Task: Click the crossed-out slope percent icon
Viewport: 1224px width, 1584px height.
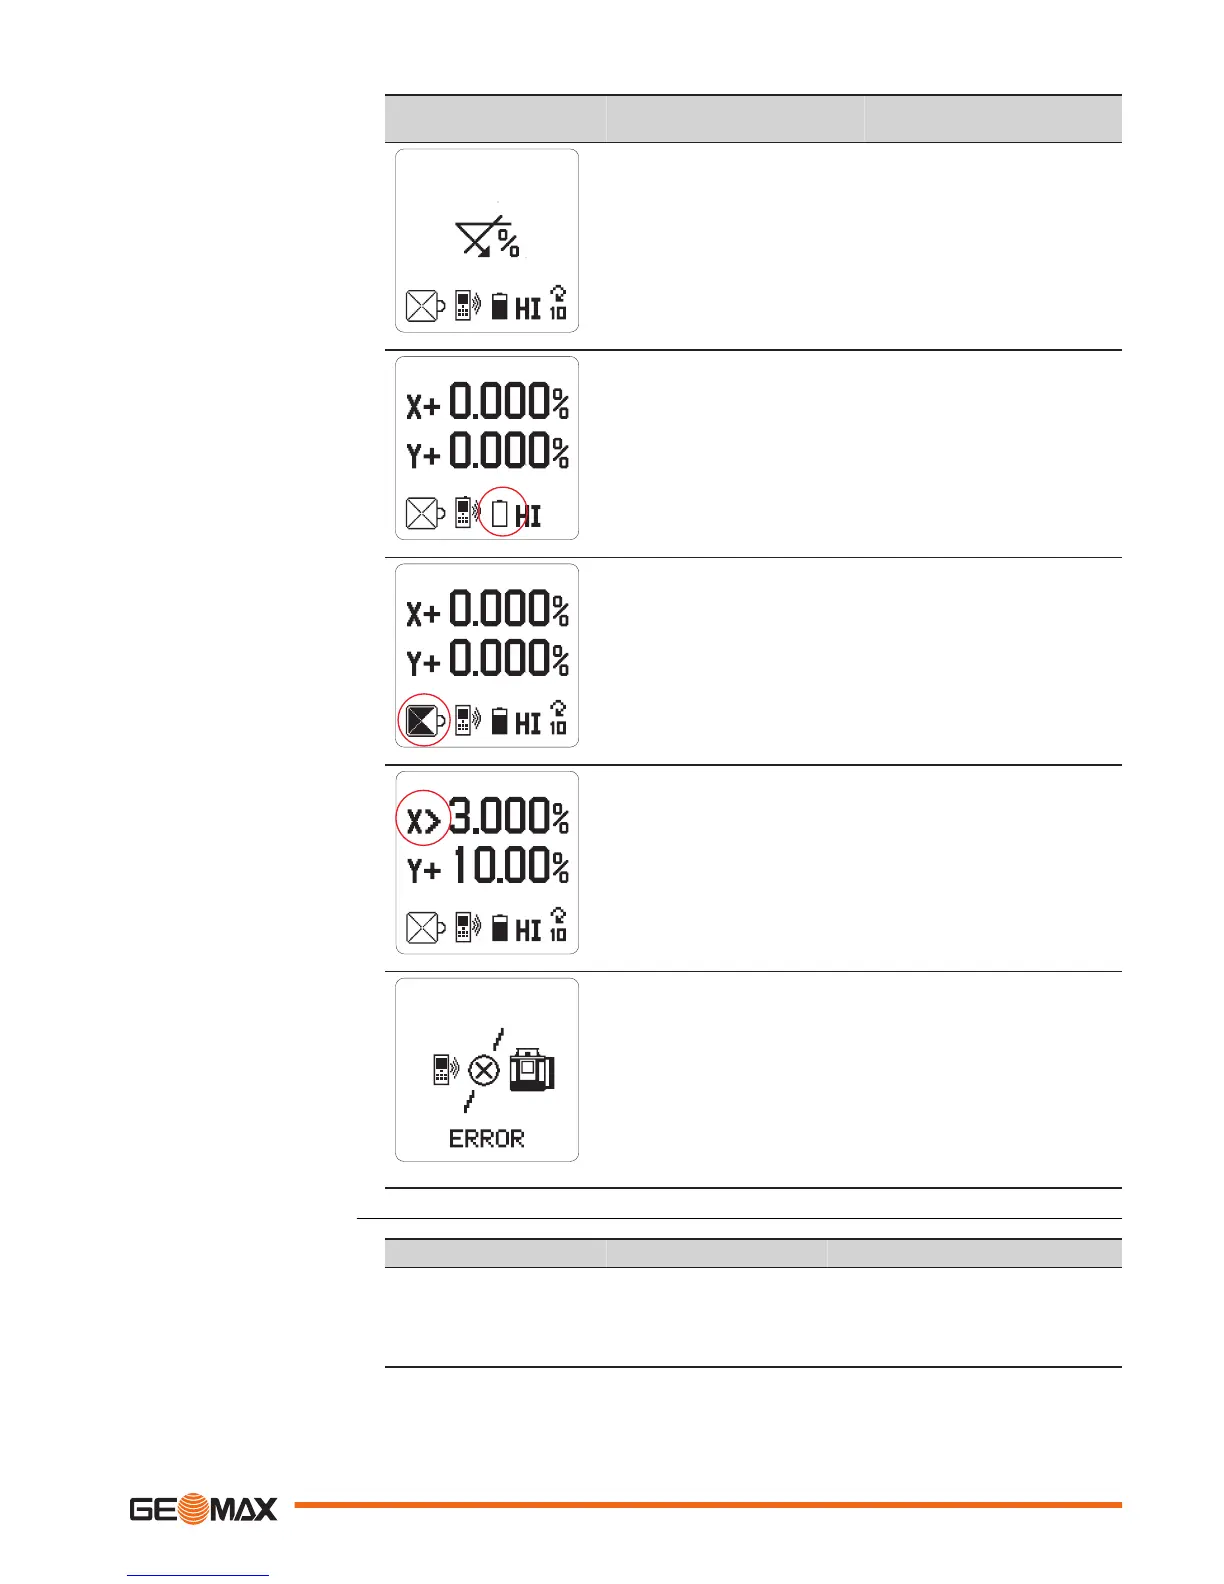Action: pyautogui.click(x=488, y=238)
